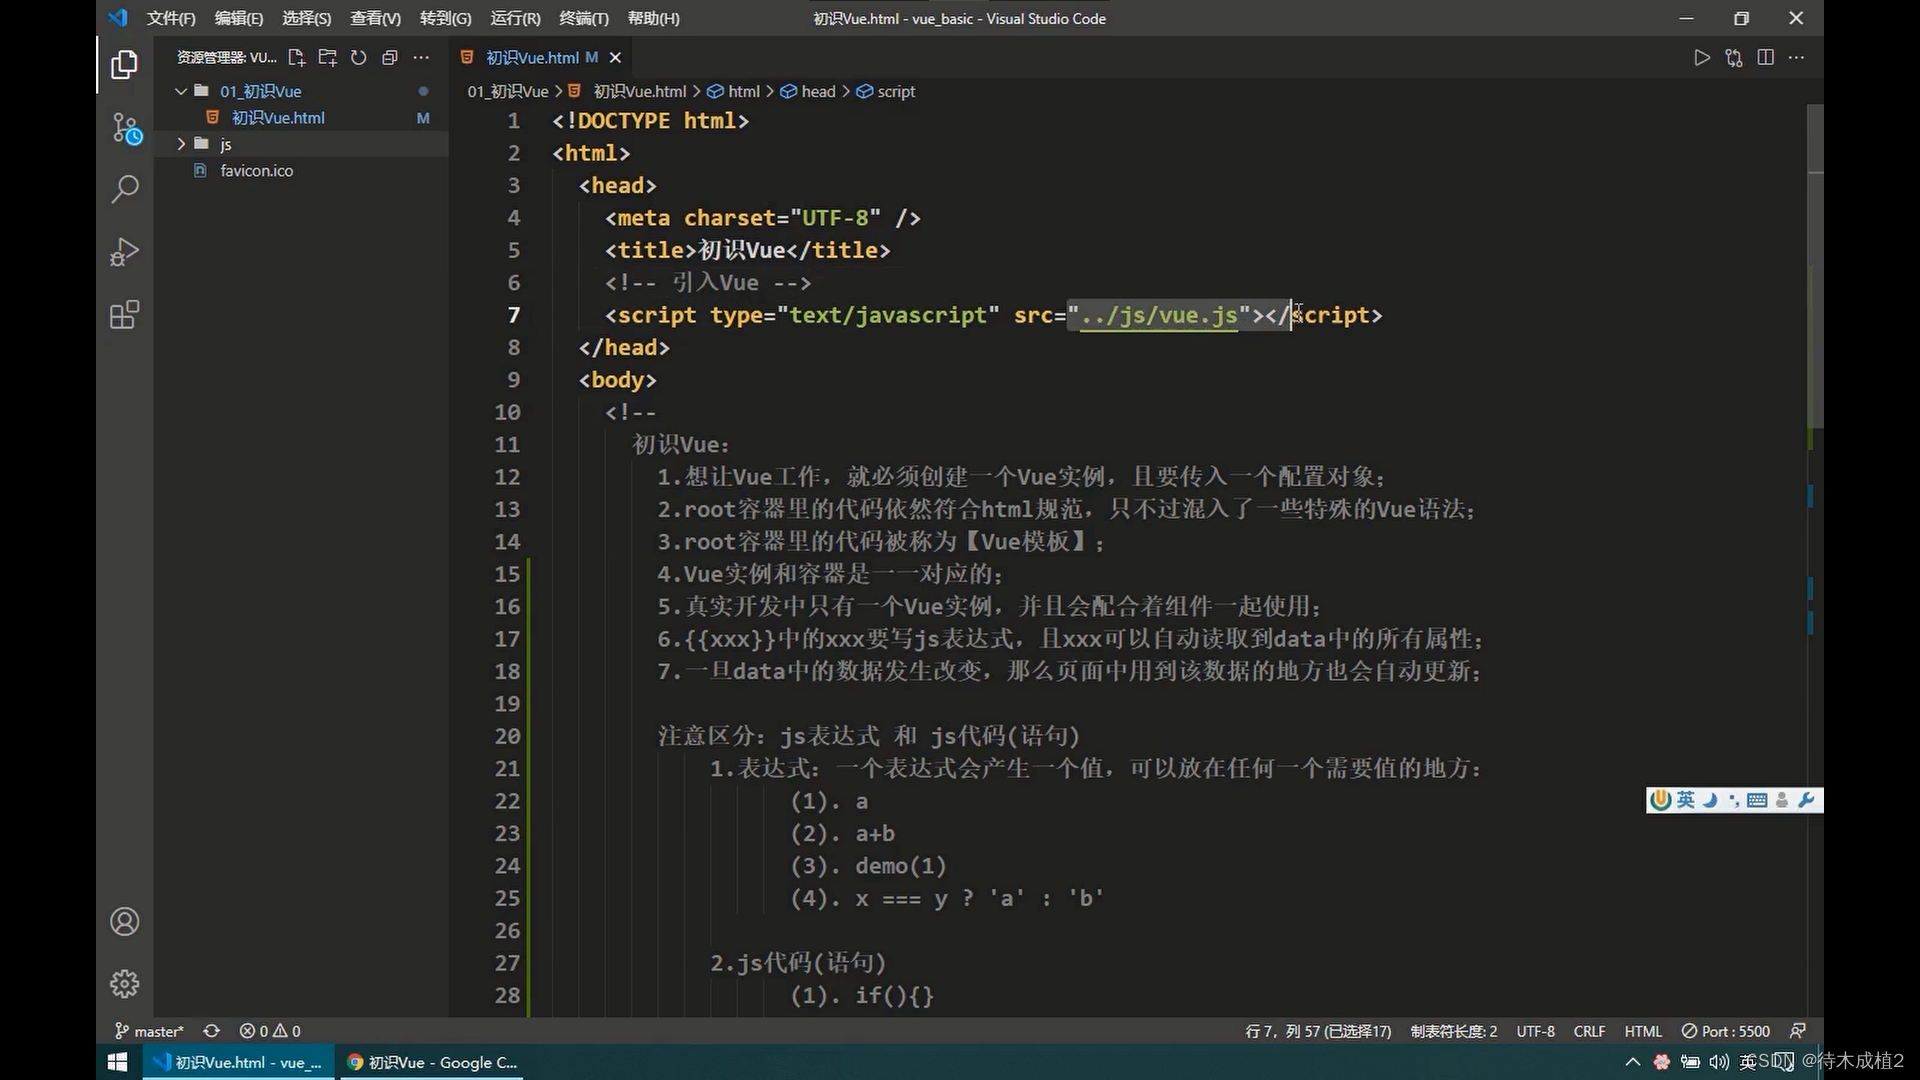Open the 终端(T) menu

[583, 18]
